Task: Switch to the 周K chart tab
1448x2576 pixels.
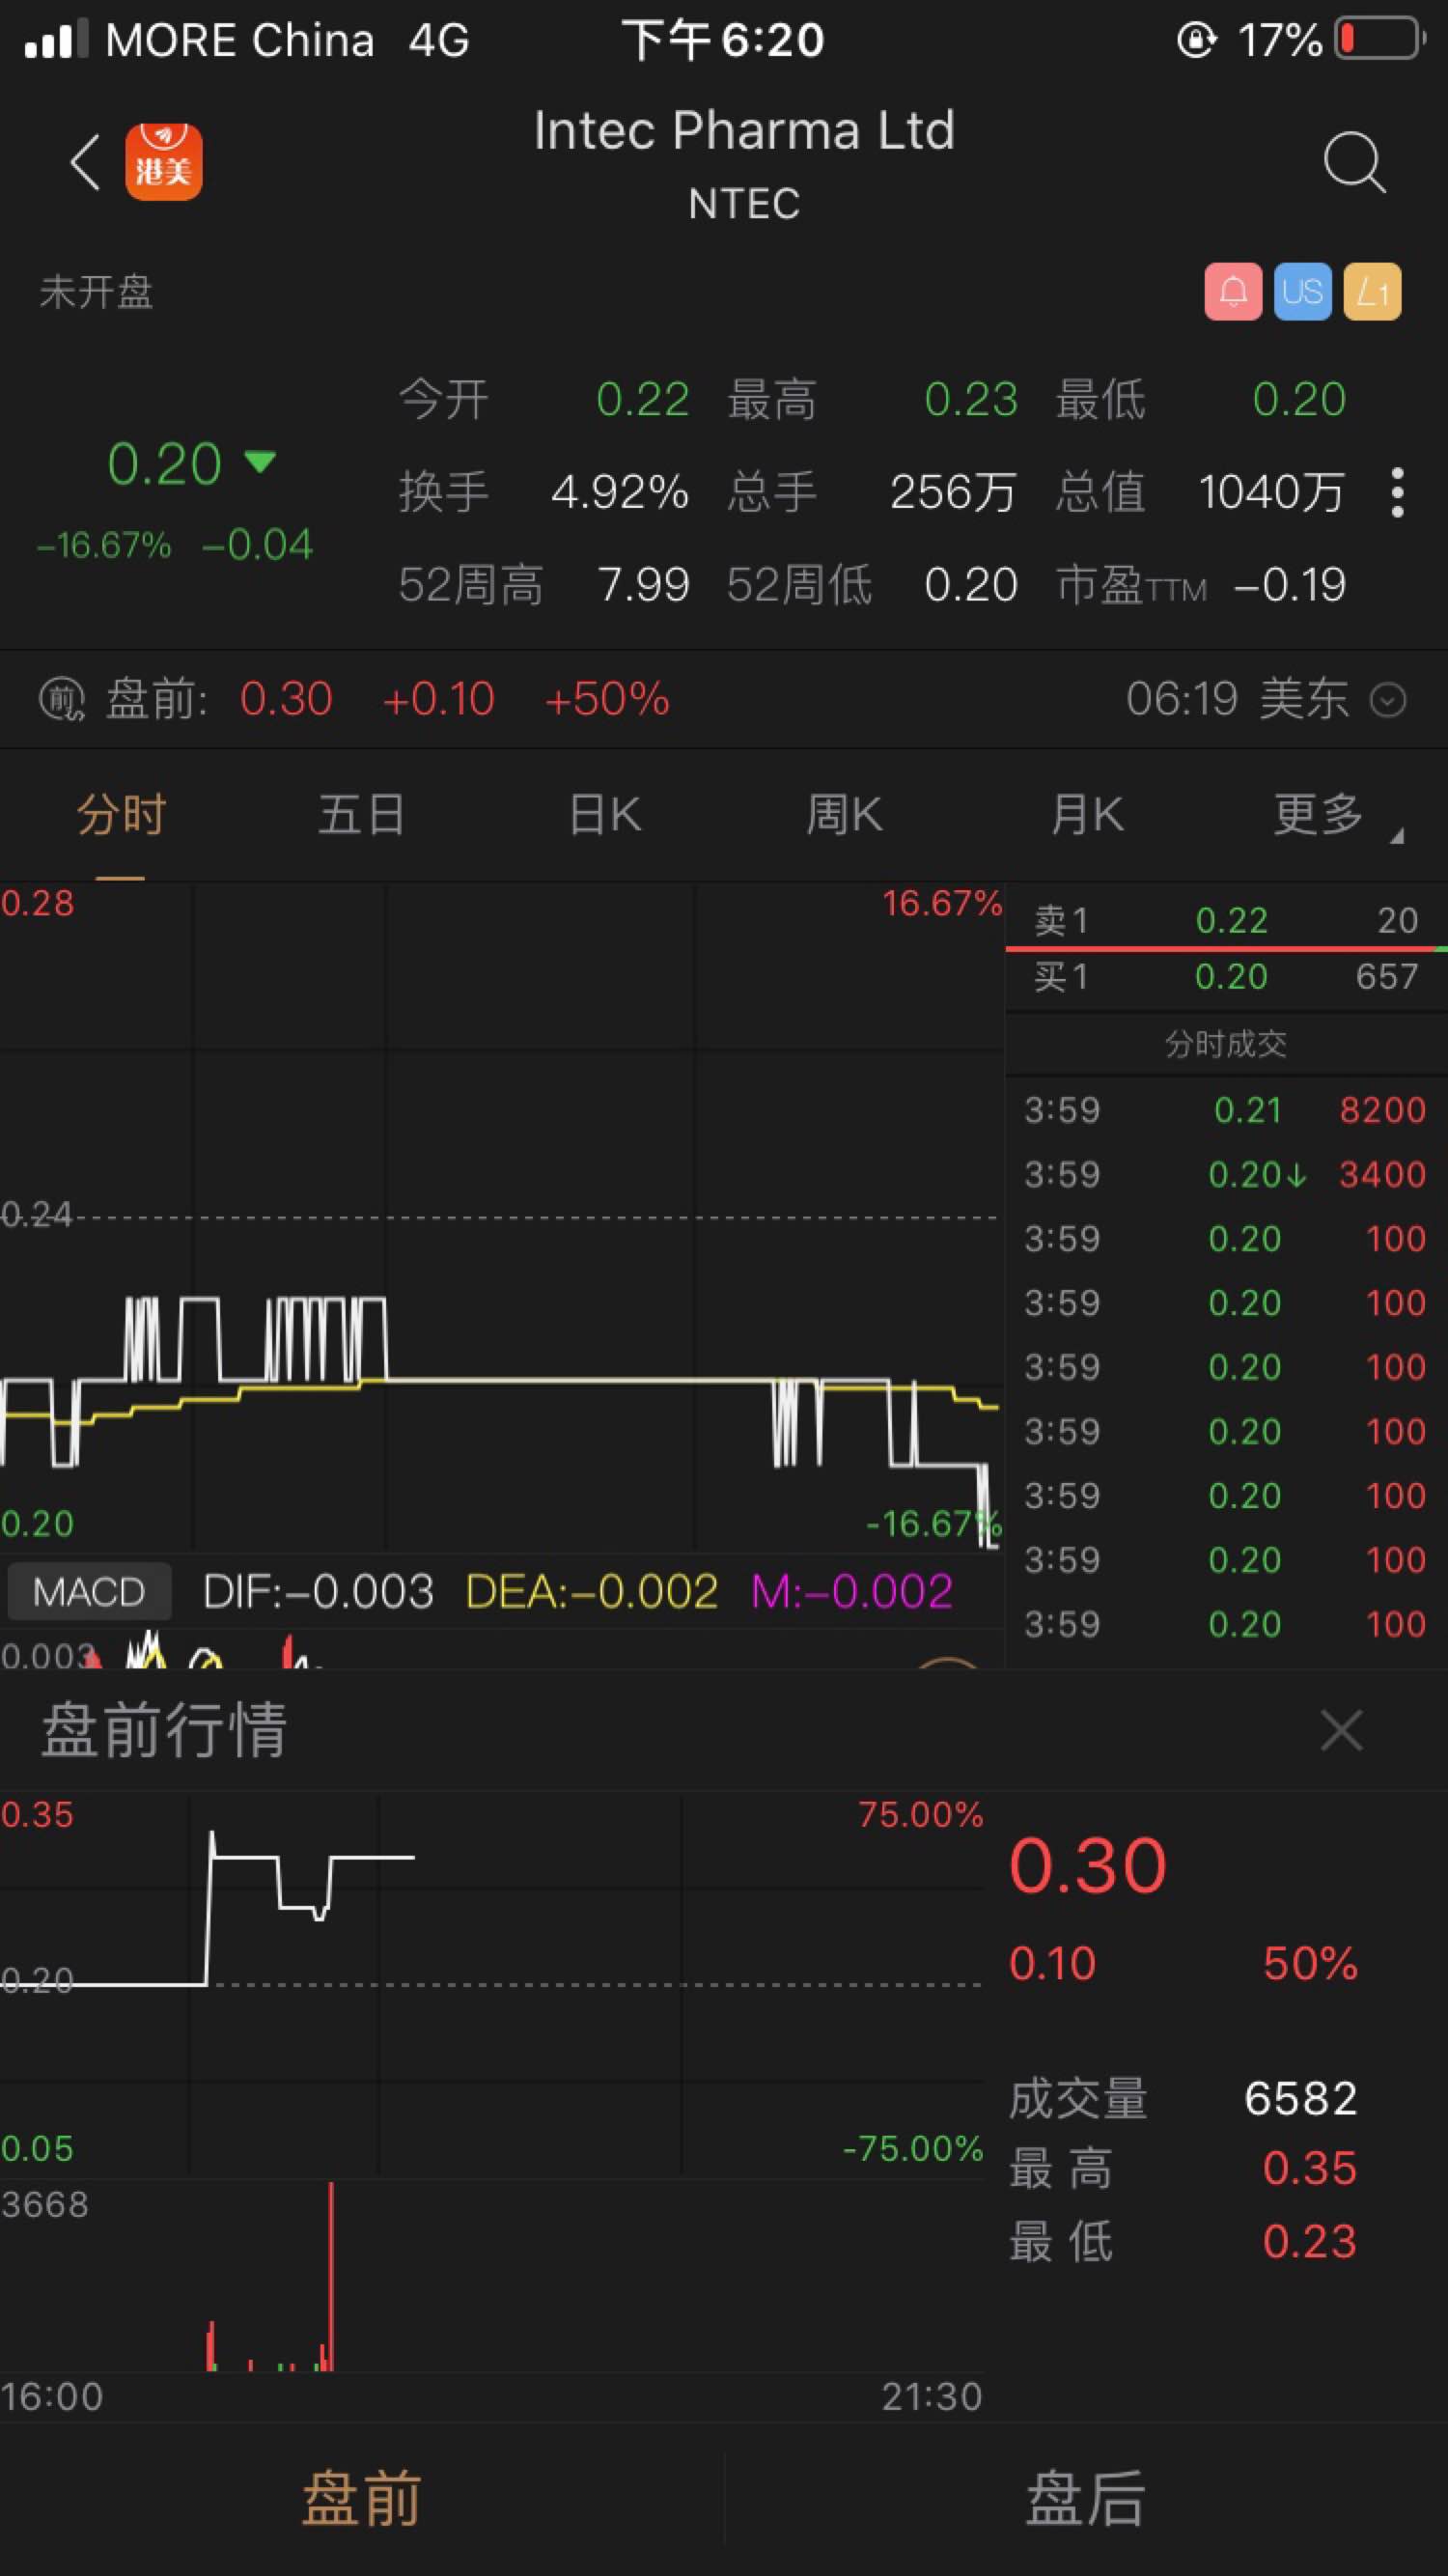Action: click(845, 815)
